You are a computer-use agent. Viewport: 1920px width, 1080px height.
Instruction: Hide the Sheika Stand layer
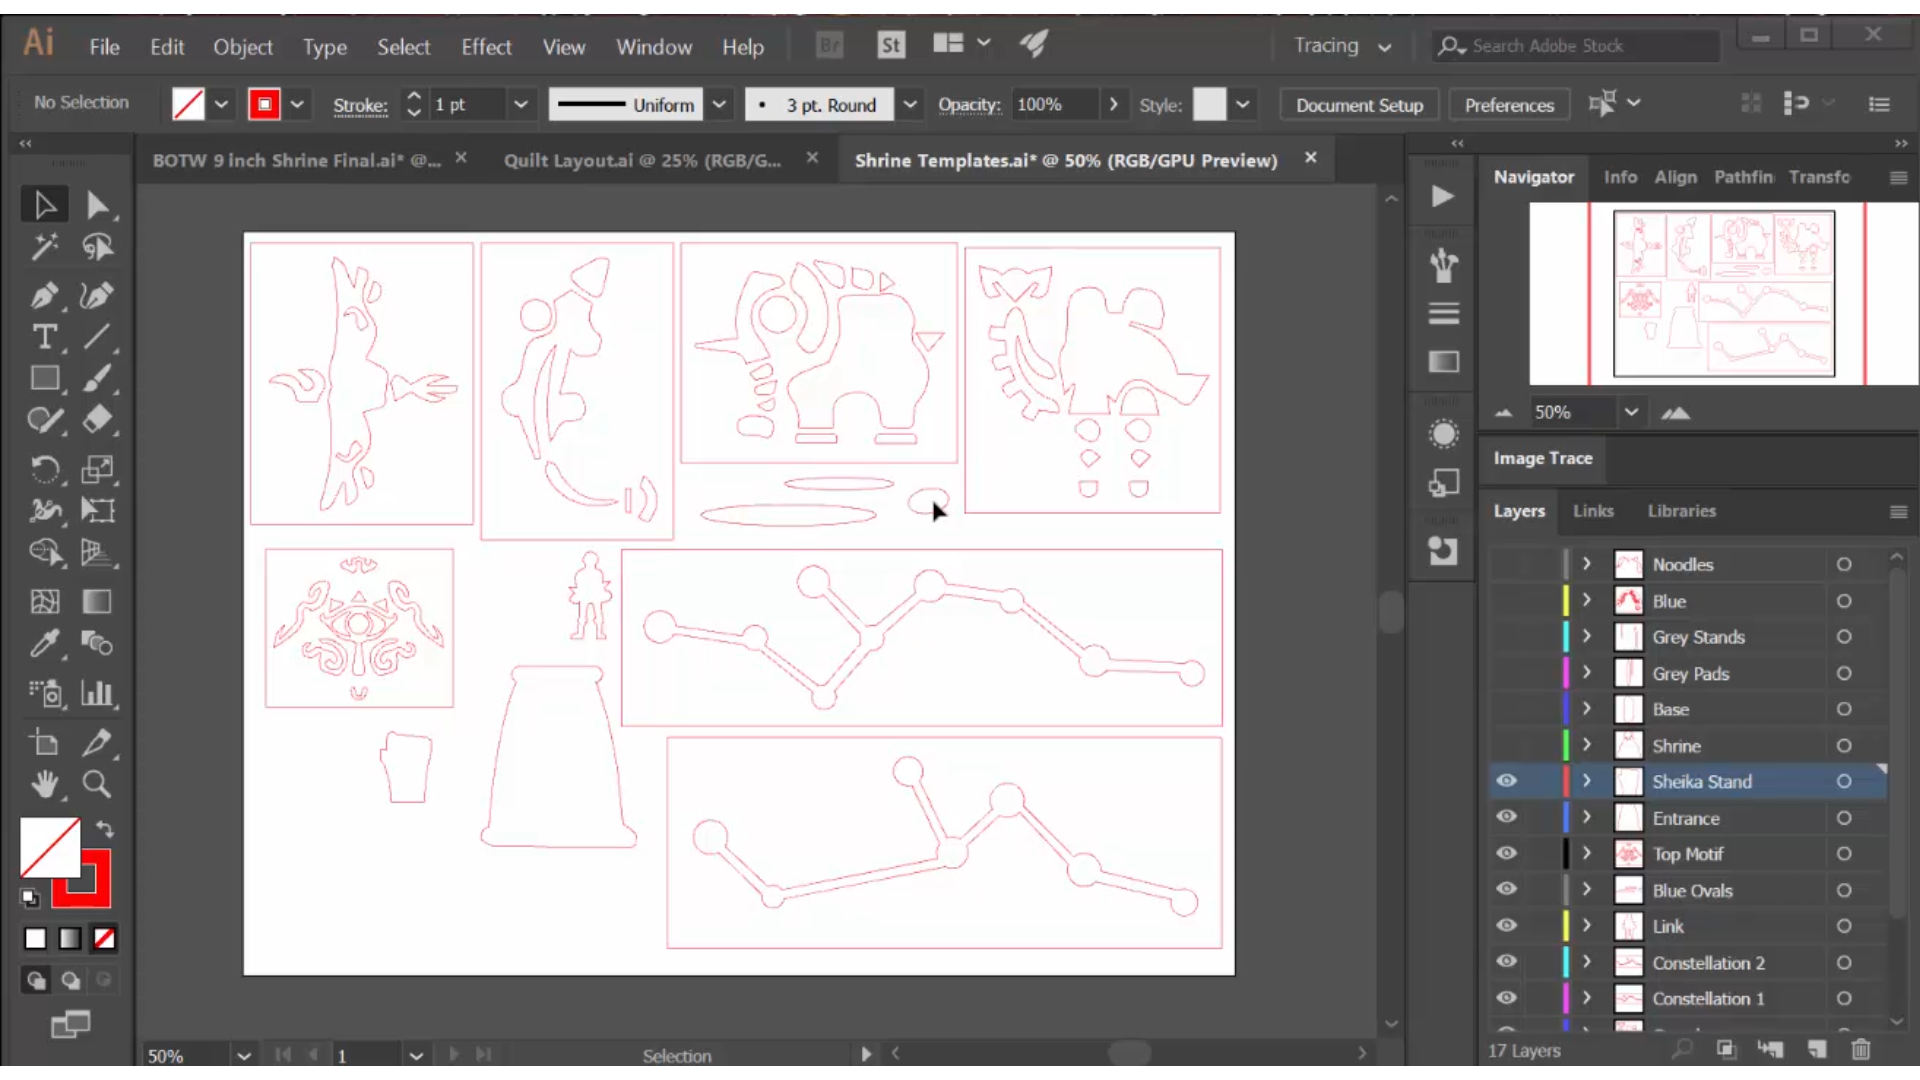coord(1506,781)
